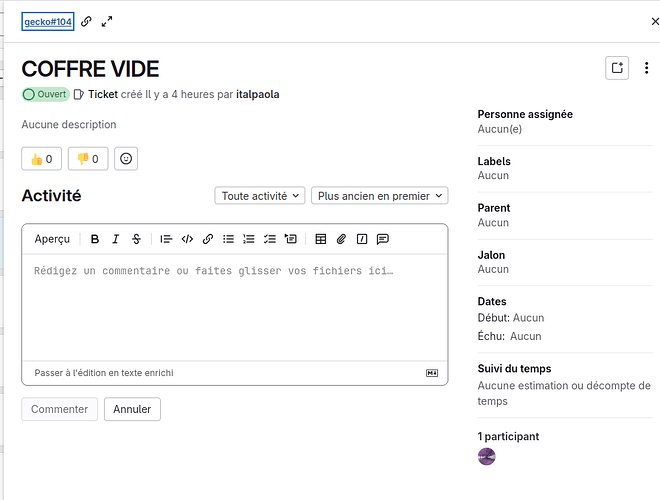
Task: Insert a link via toolbar link icon
Action: pos(208,239)
